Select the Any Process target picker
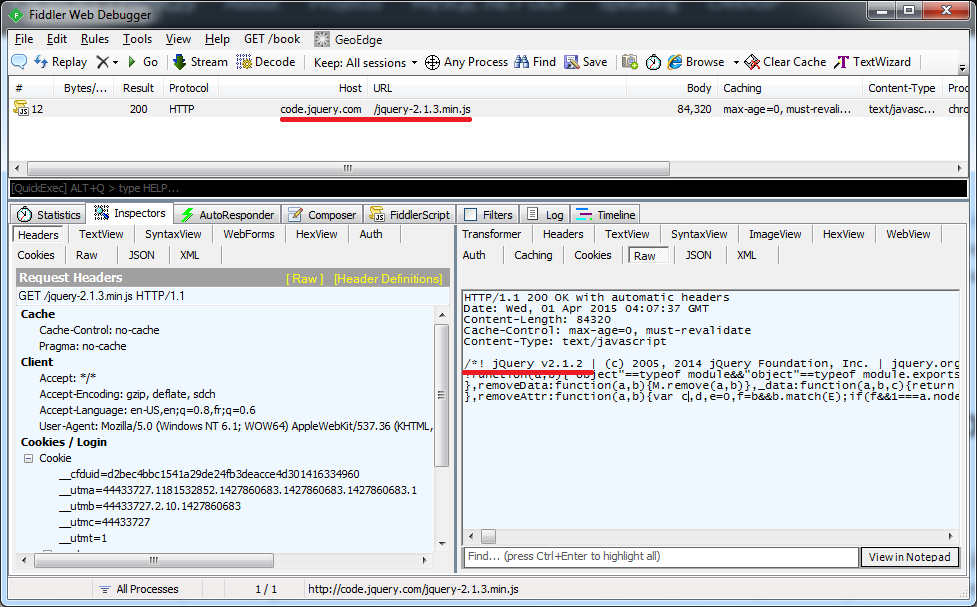The width and height of the screenshot is (977, 607). pyautogui.click(x=466, y=62)
